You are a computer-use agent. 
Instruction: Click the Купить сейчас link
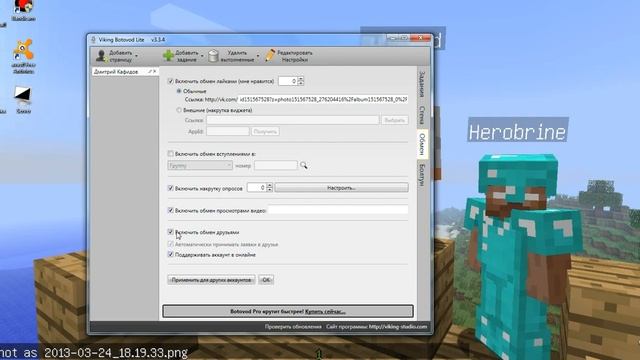click(x=325, y=311)
